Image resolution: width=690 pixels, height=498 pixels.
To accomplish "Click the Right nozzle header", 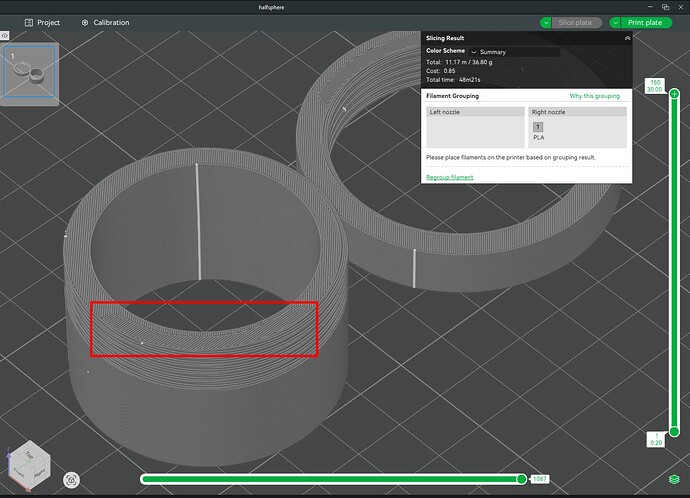I will [577, 112].
